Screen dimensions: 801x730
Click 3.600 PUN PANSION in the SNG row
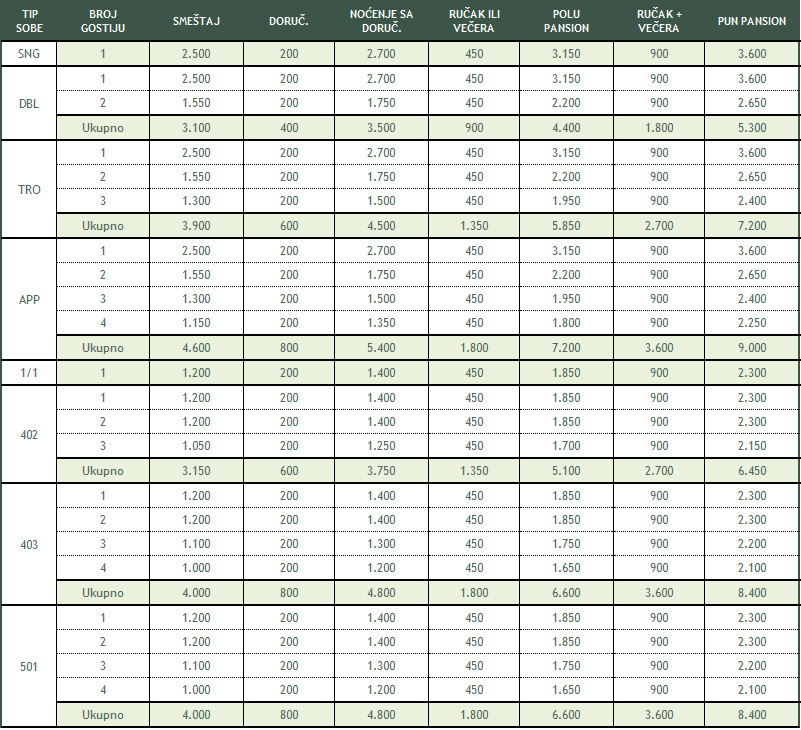(751, 54)
